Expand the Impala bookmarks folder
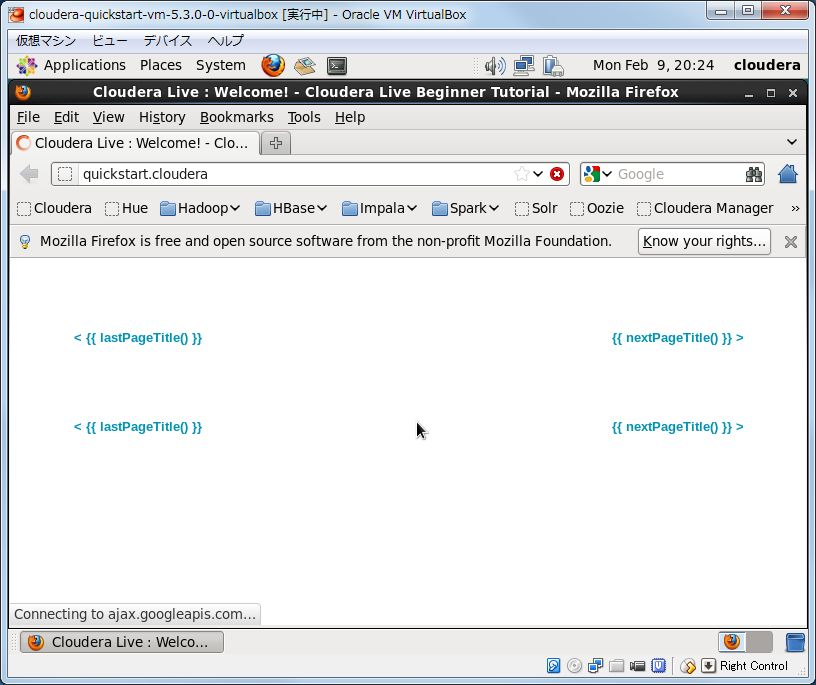 click(379, 208)
